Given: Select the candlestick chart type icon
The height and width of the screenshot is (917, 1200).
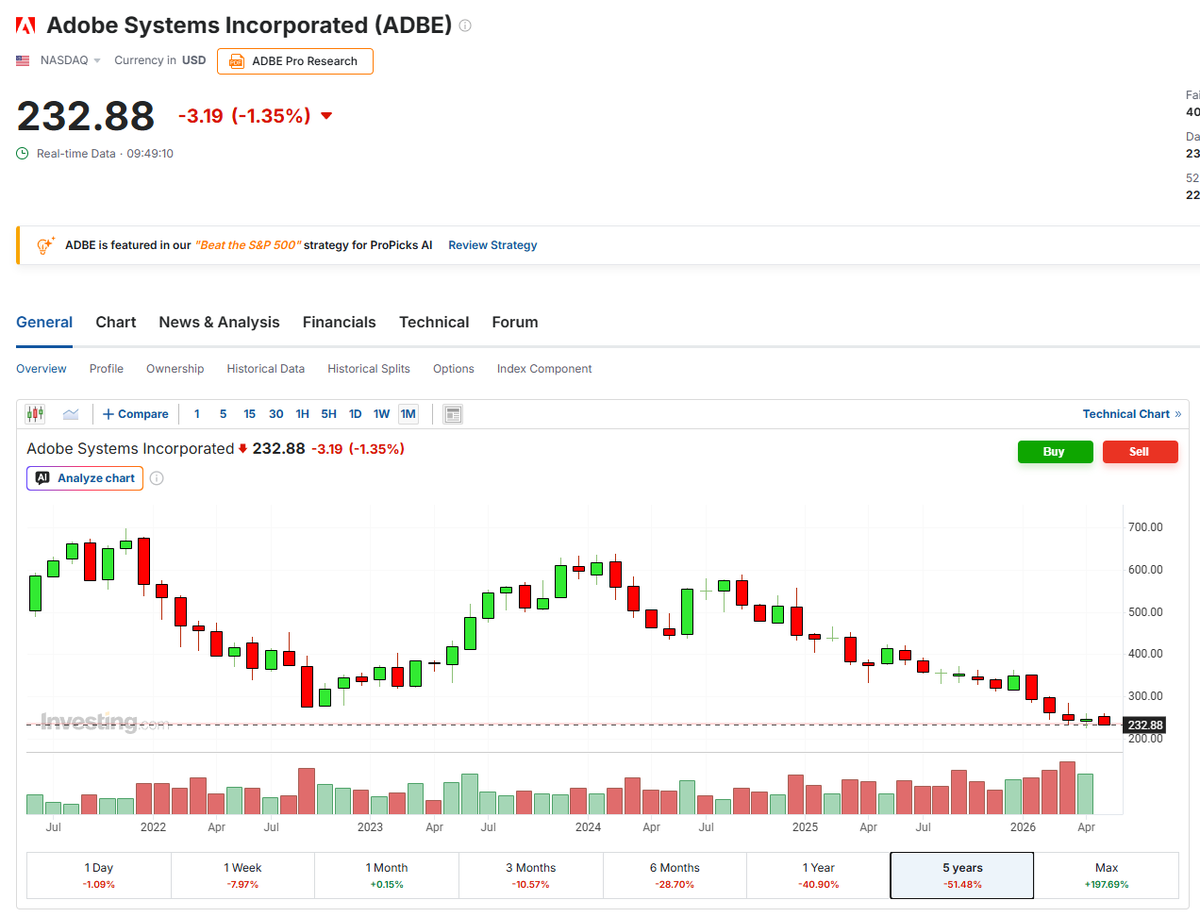Looking at the screenshot, I should click(35, 414).
